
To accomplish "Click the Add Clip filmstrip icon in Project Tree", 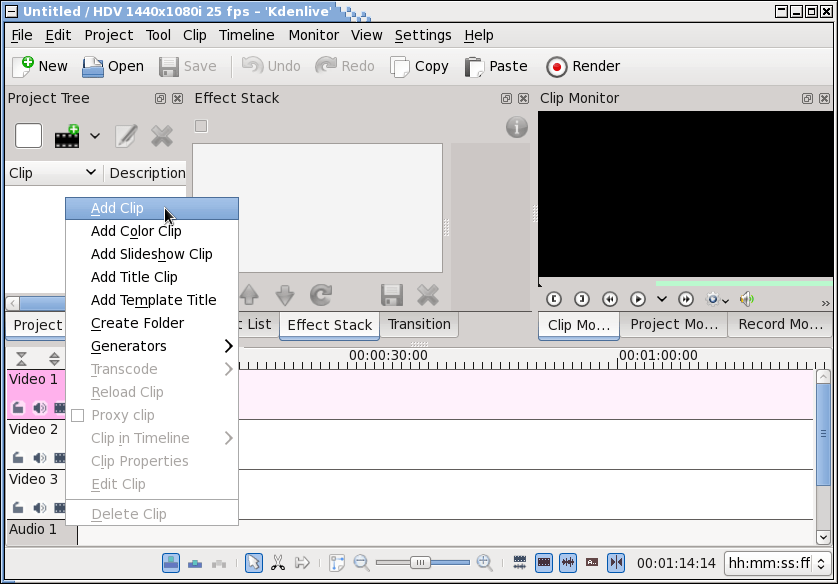I will [67, 136].
